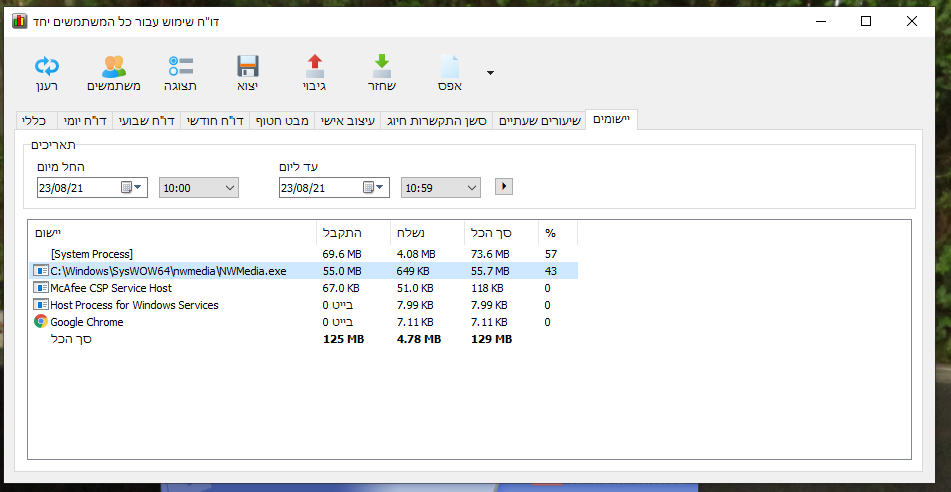Click the 55.0 MB received value

(x=341, y=271)
